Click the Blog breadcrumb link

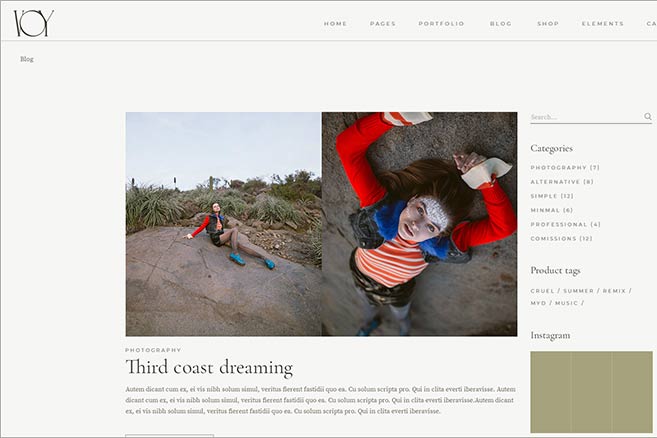[x=27, y=59]
